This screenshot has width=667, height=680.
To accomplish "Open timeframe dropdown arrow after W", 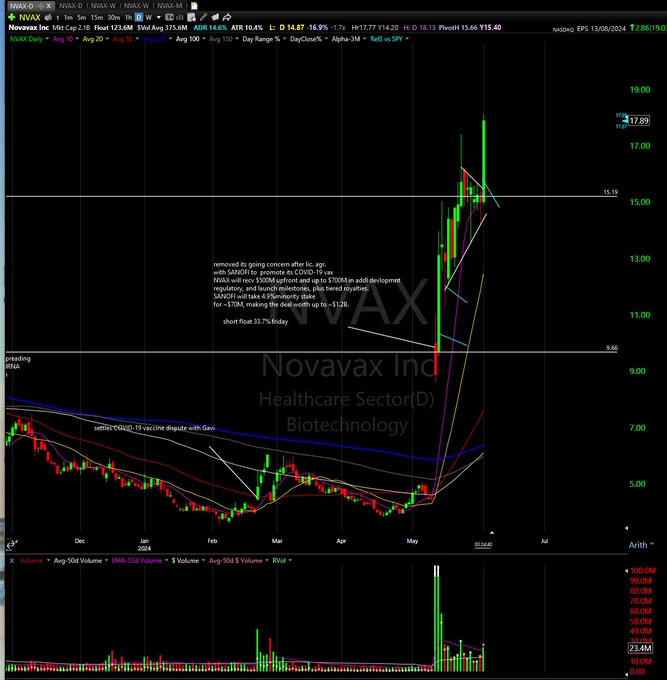I will (x=159, y=17).
